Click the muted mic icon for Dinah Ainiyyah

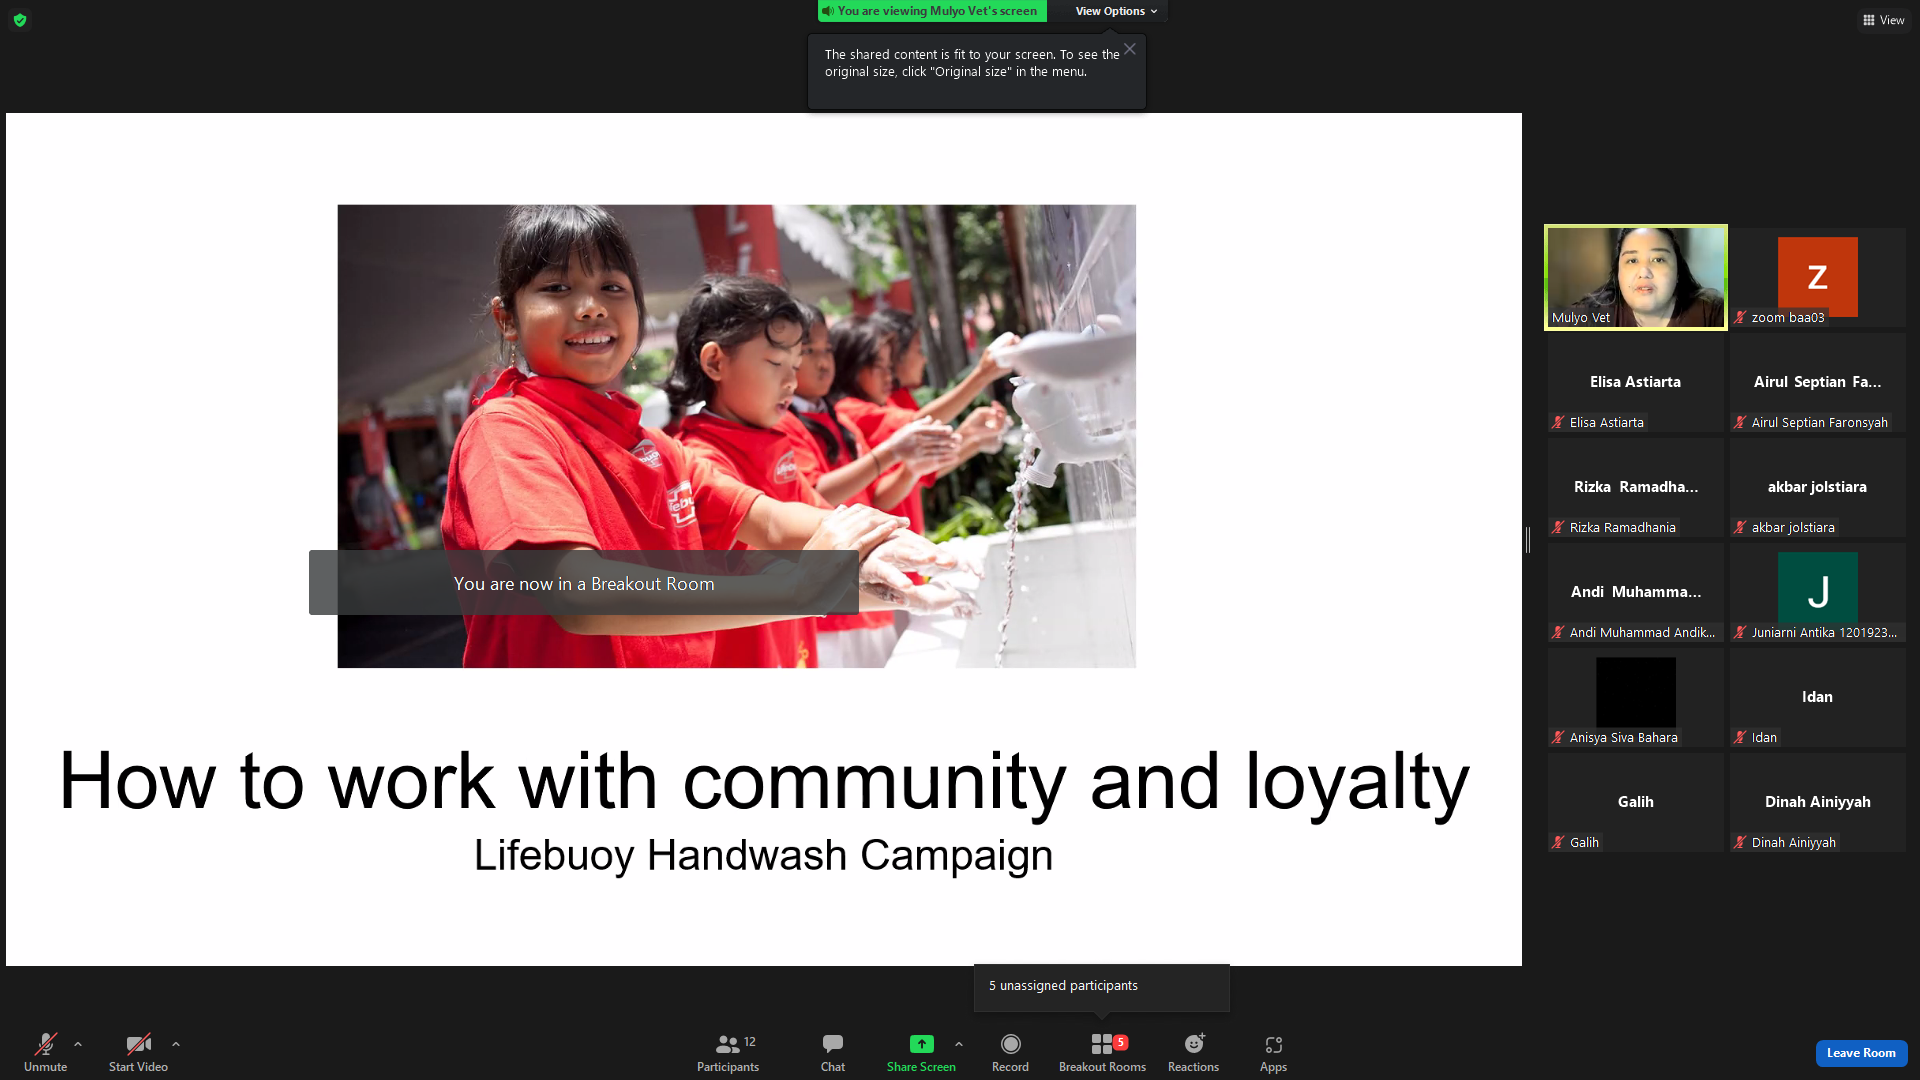1740,842
